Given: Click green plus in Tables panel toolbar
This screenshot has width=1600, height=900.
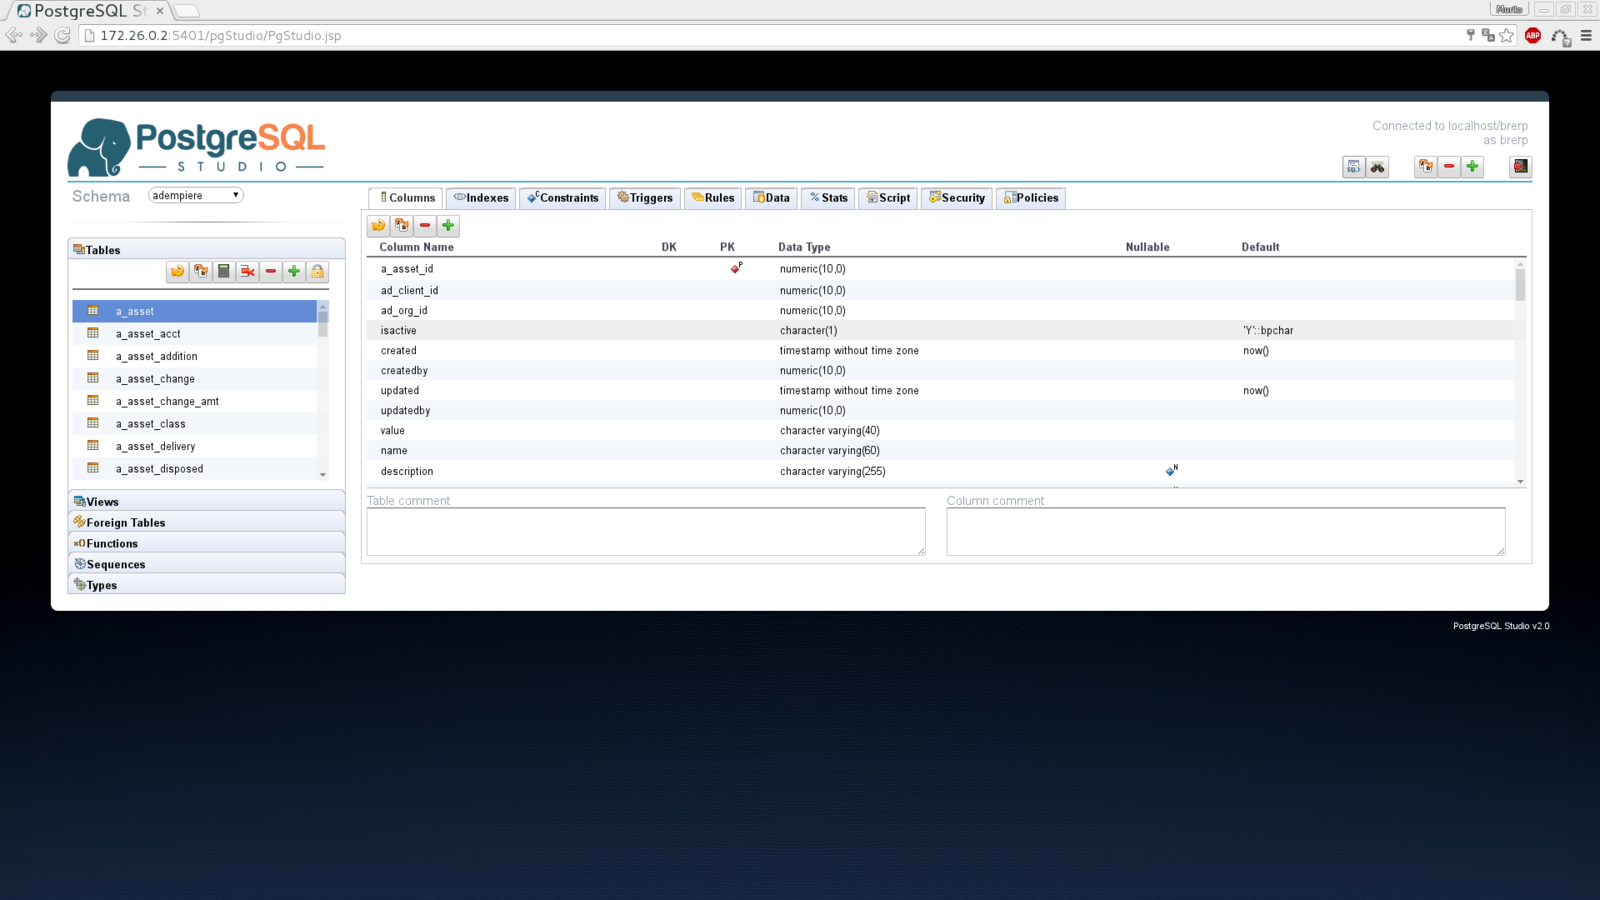Looking at the screenshot, I should click(x=294, y=272).
